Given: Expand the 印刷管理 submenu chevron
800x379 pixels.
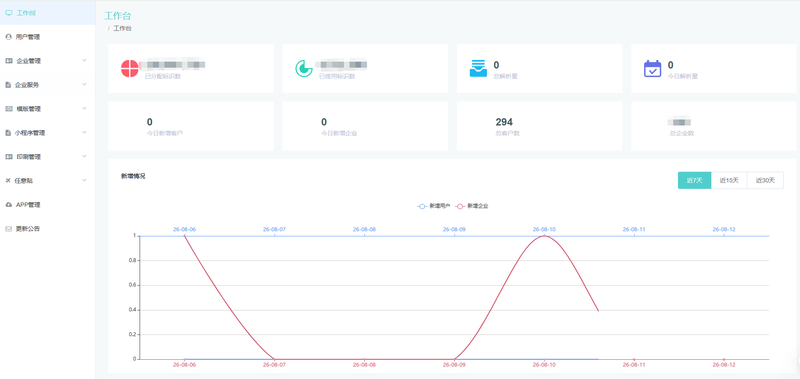Looking at the screenshot, I should coord(84,156).
